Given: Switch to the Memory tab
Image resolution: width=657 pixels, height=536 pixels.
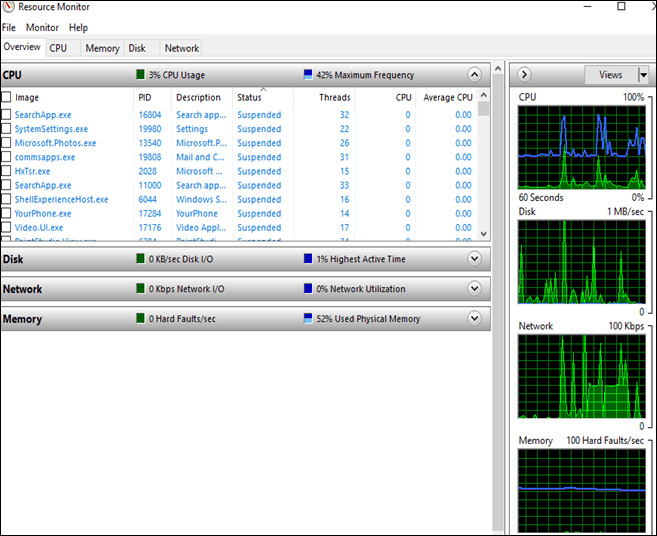Looking at the screenshot, I should (x=103, y=48).
